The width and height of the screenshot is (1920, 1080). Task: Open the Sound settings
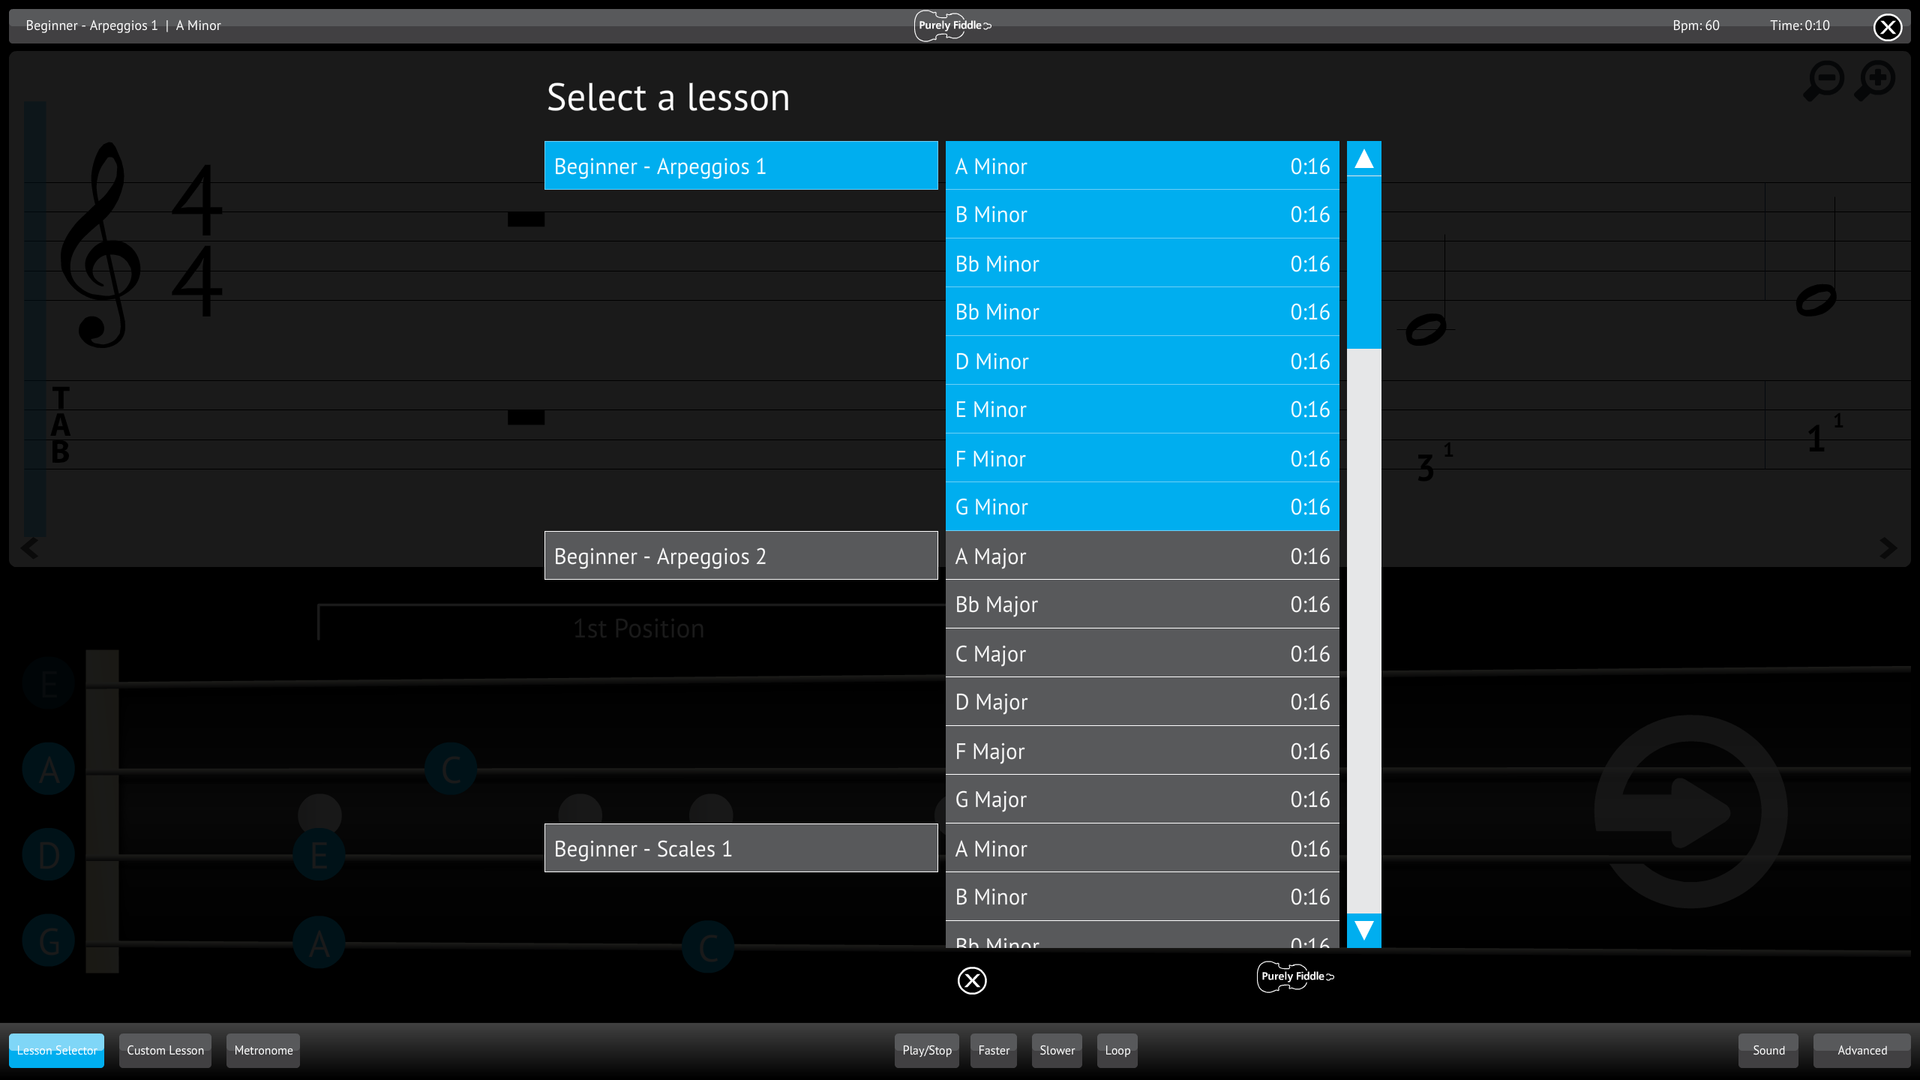1768,1050
